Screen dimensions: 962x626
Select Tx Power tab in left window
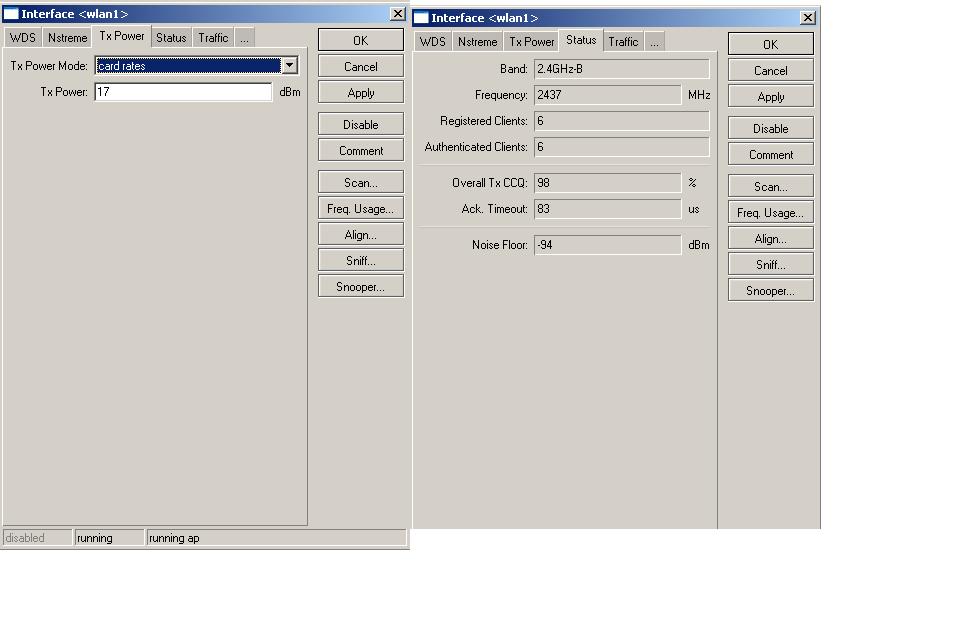coord(121,36)
